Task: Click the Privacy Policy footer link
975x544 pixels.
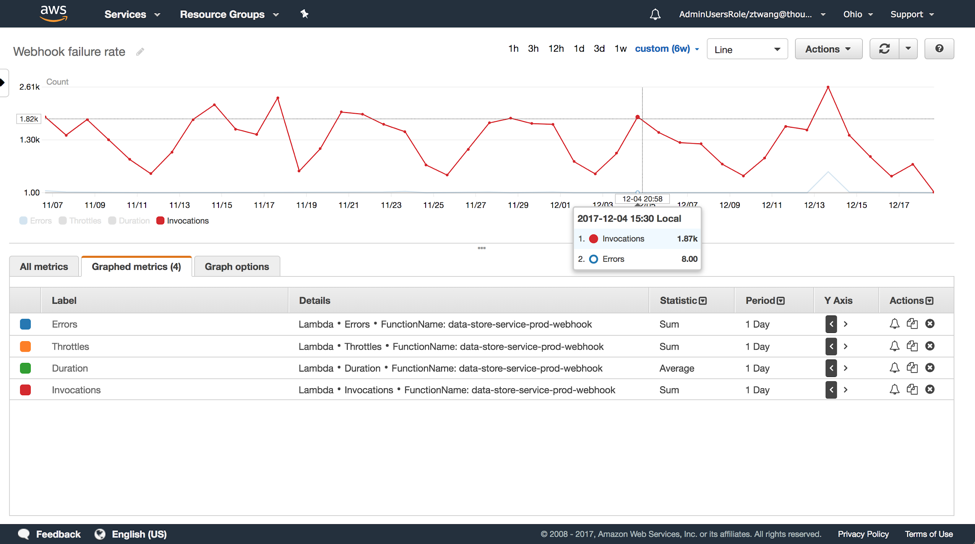Action: pos(863,534)
